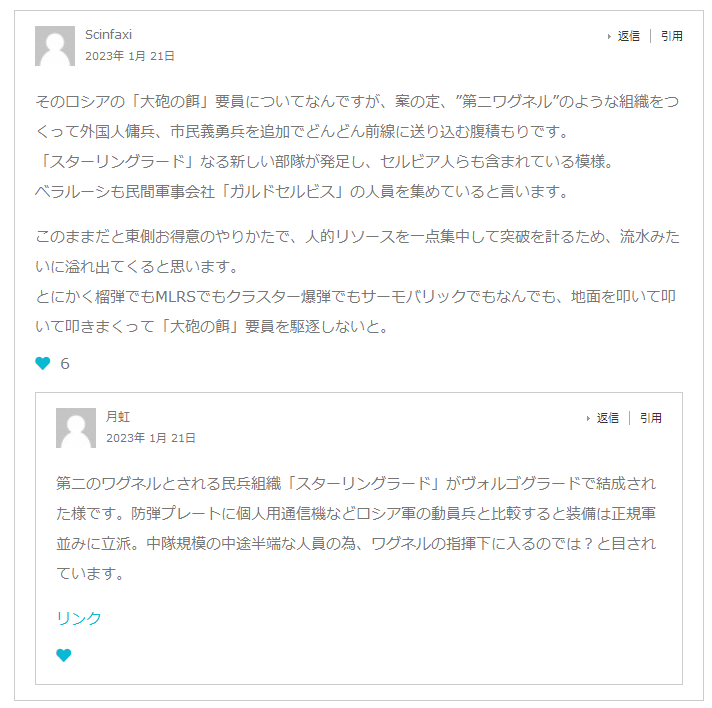This screenshot has height=708, width=712.
Task: Click 月虹's gray avatar image
Action: pos(76,428)
